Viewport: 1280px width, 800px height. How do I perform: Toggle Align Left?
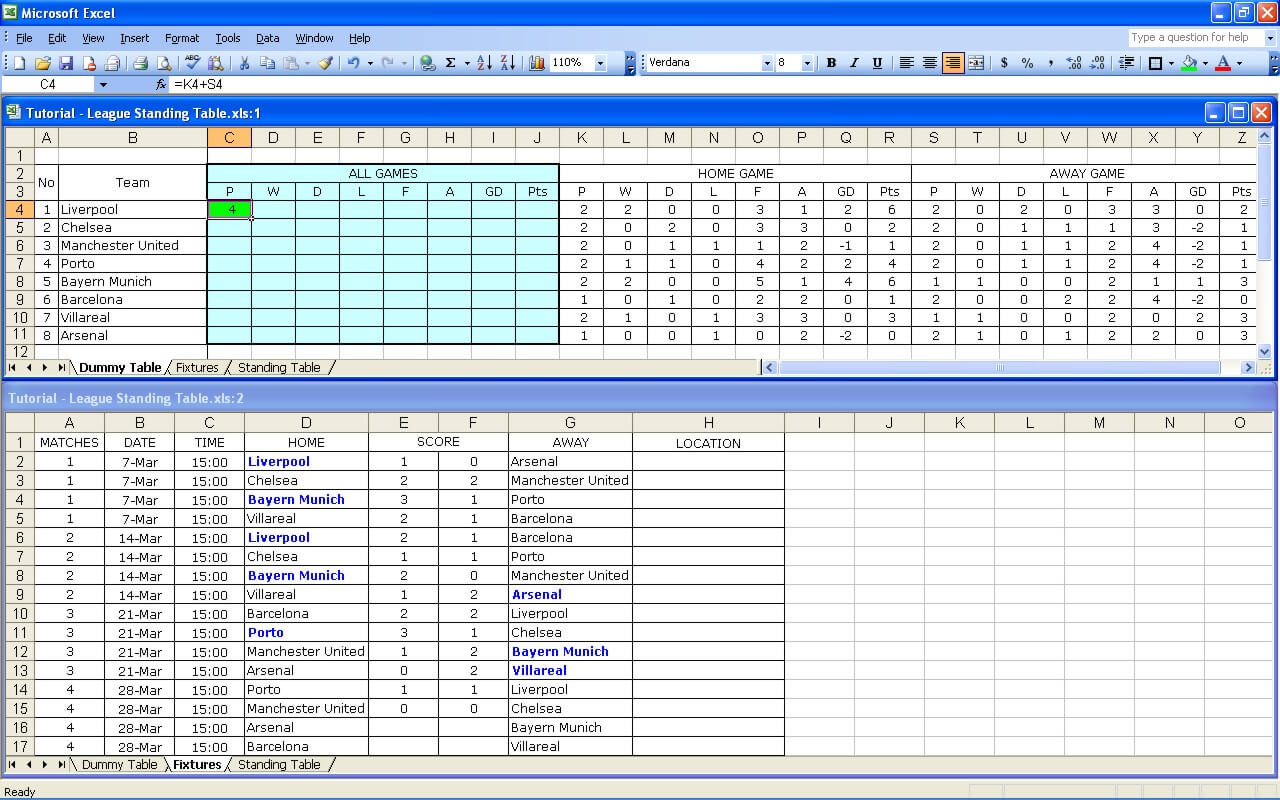click(907, 63)
